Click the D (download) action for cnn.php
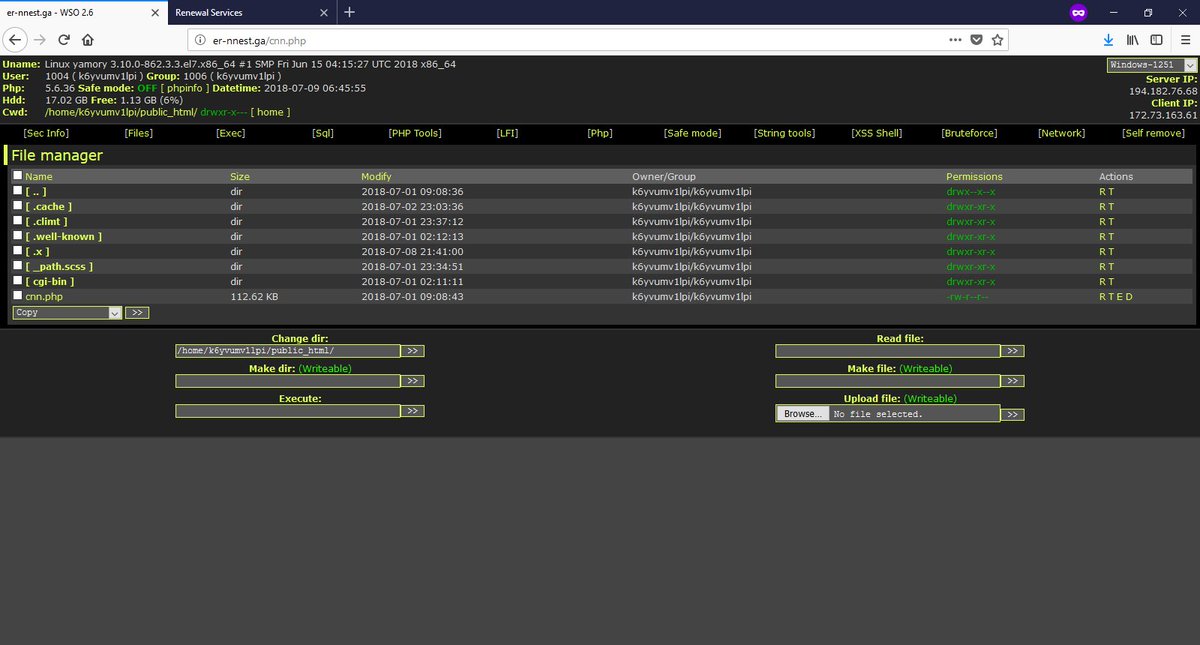The height and width of the screenshot is (645, 1200). point(1130,297)
